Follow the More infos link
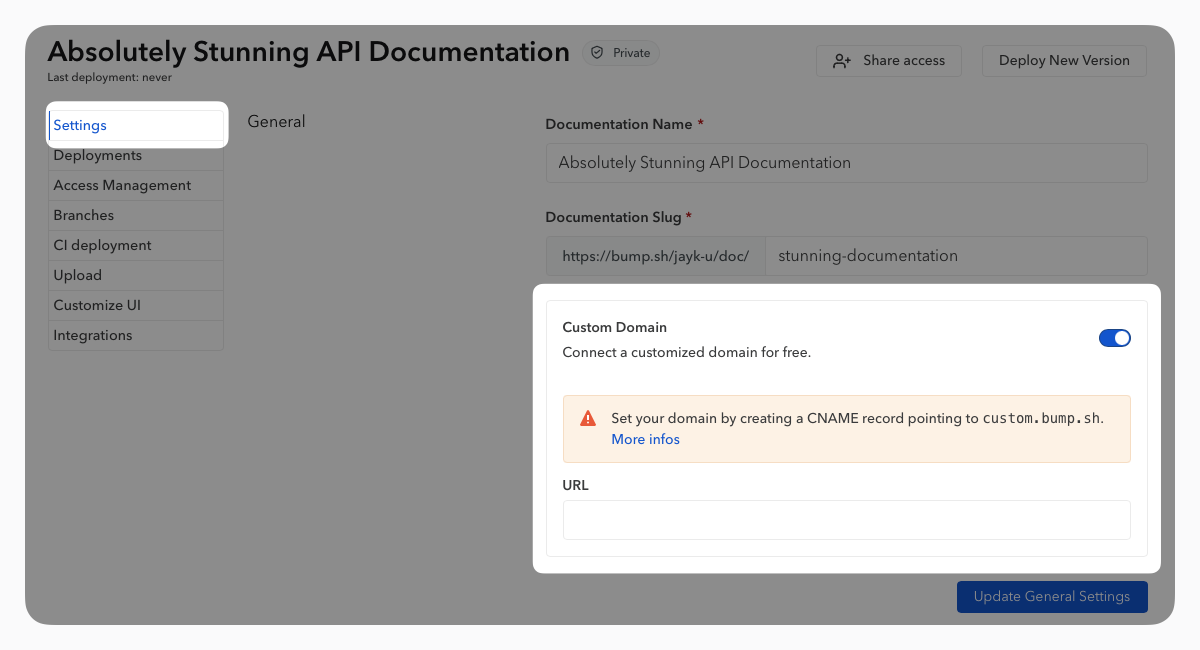Viewport: 1200px width, 650px height. pos(645,440)
